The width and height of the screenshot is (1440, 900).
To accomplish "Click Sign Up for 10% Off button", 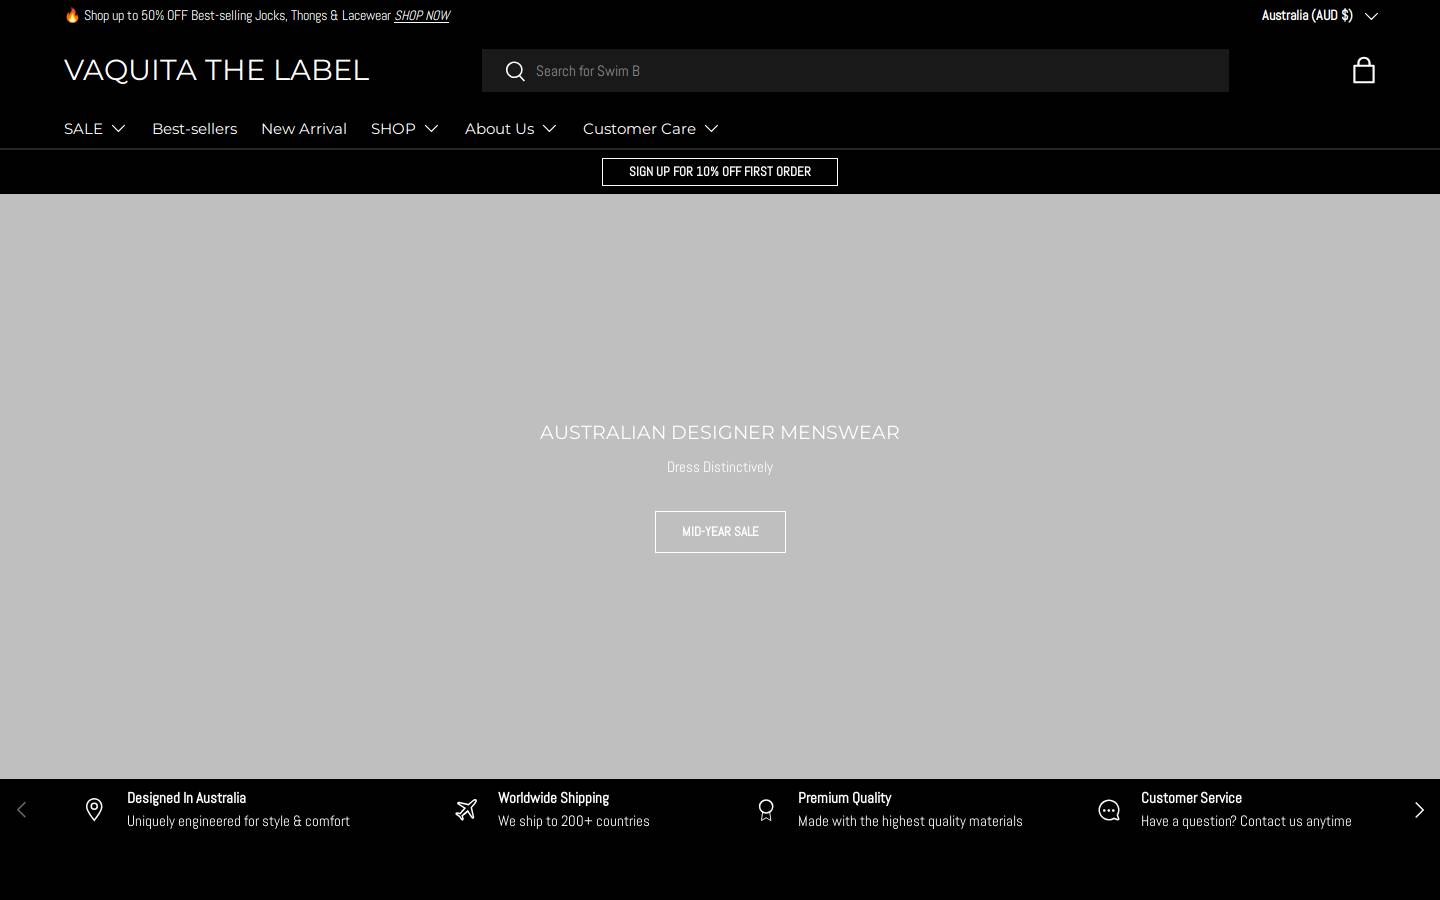I will tap(720, 172).
